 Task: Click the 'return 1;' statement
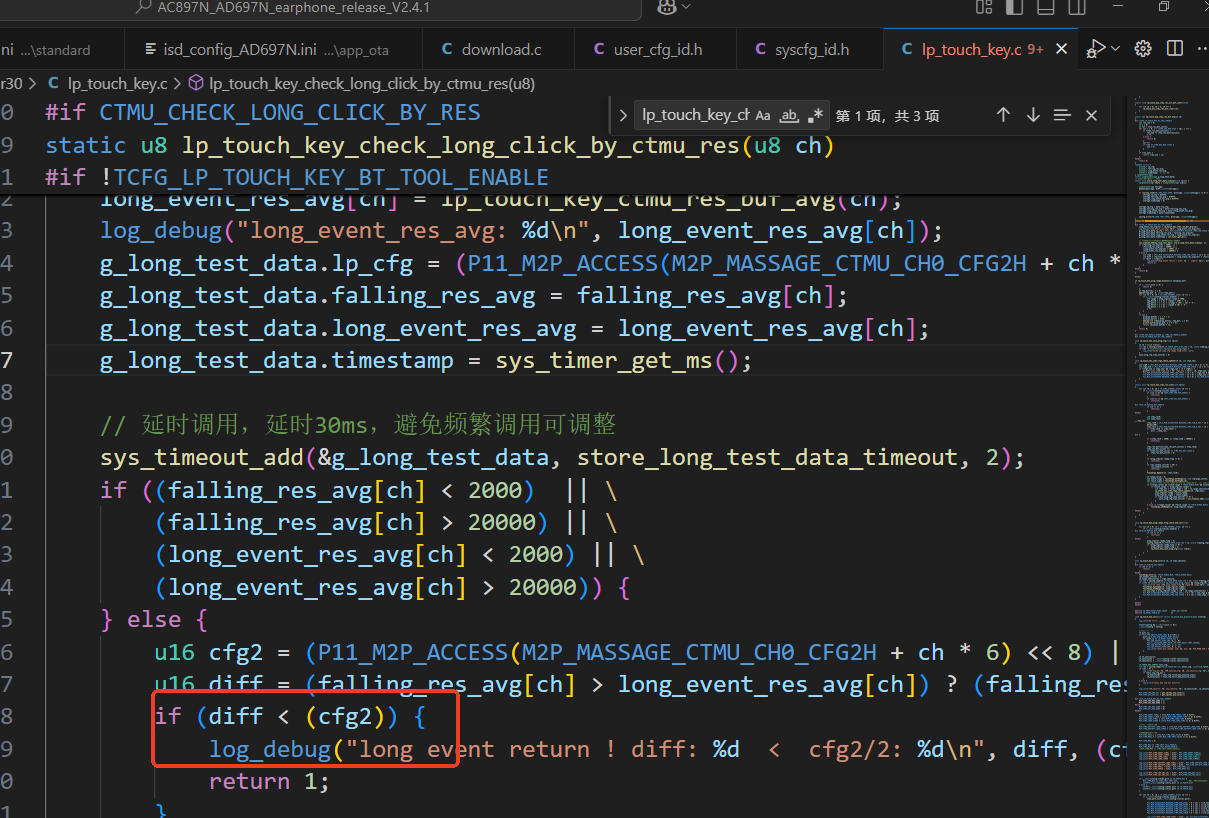(269, 782)
